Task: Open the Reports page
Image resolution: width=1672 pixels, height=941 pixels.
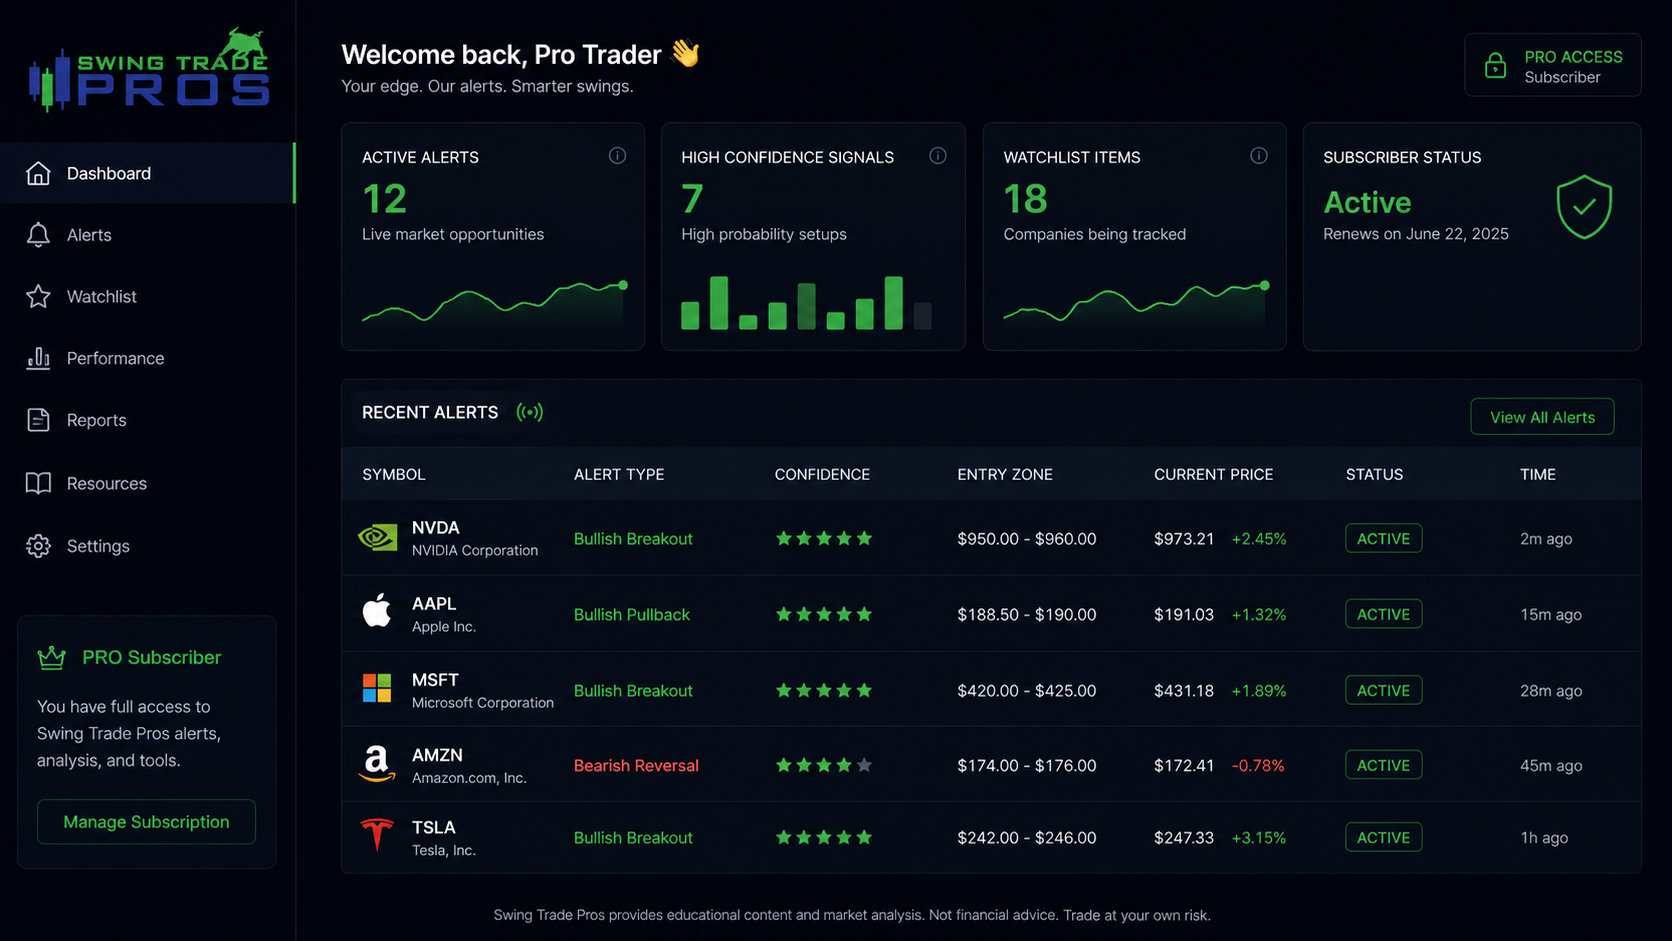Action: [147, 420]
